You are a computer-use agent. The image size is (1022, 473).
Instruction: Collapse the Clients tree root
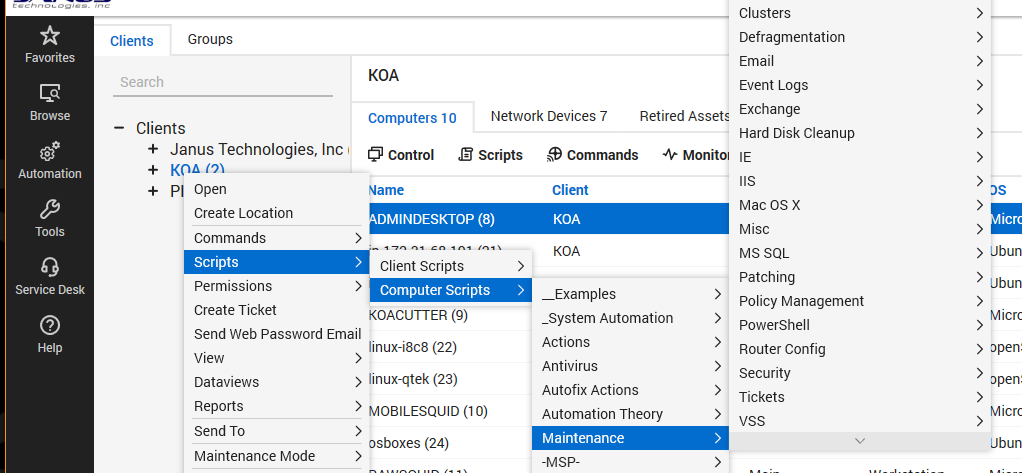119,128
